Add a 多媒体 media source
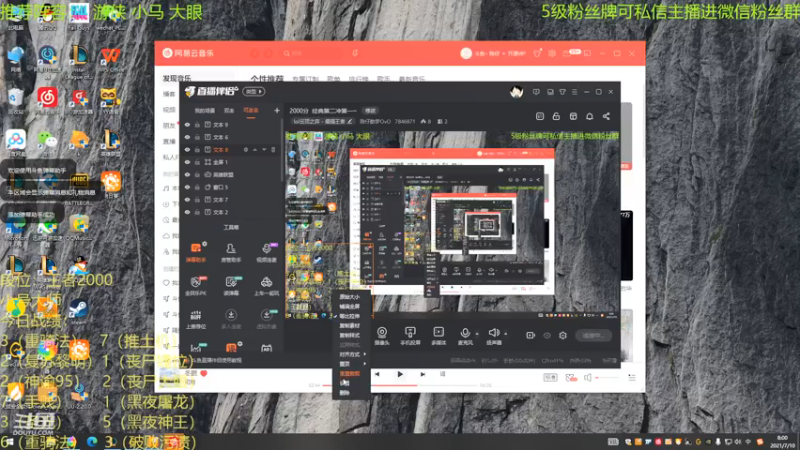Screen dimensions: 800x450 pos(438,336)
